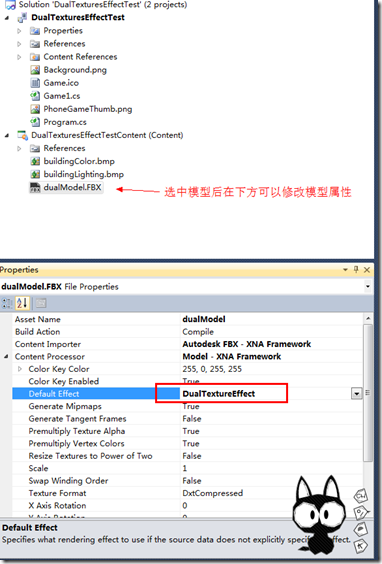This screenshot has width=382, height=564.
Task: Expand the first References node
Action: [x=19, y=44]
